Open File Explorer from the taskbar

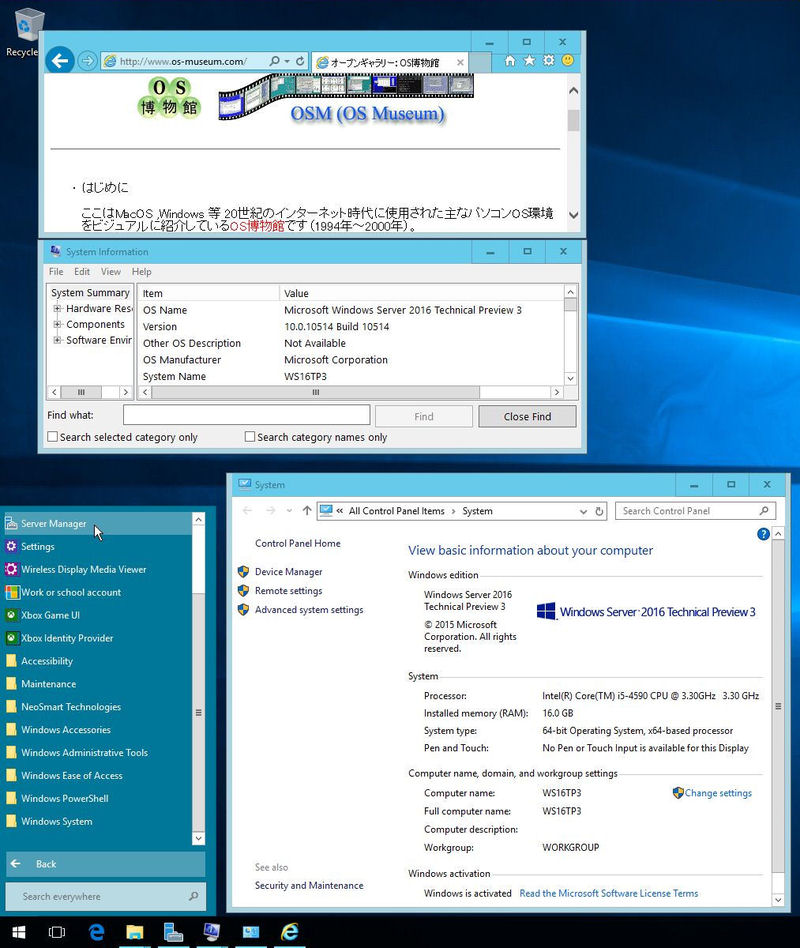pos(135,932)
